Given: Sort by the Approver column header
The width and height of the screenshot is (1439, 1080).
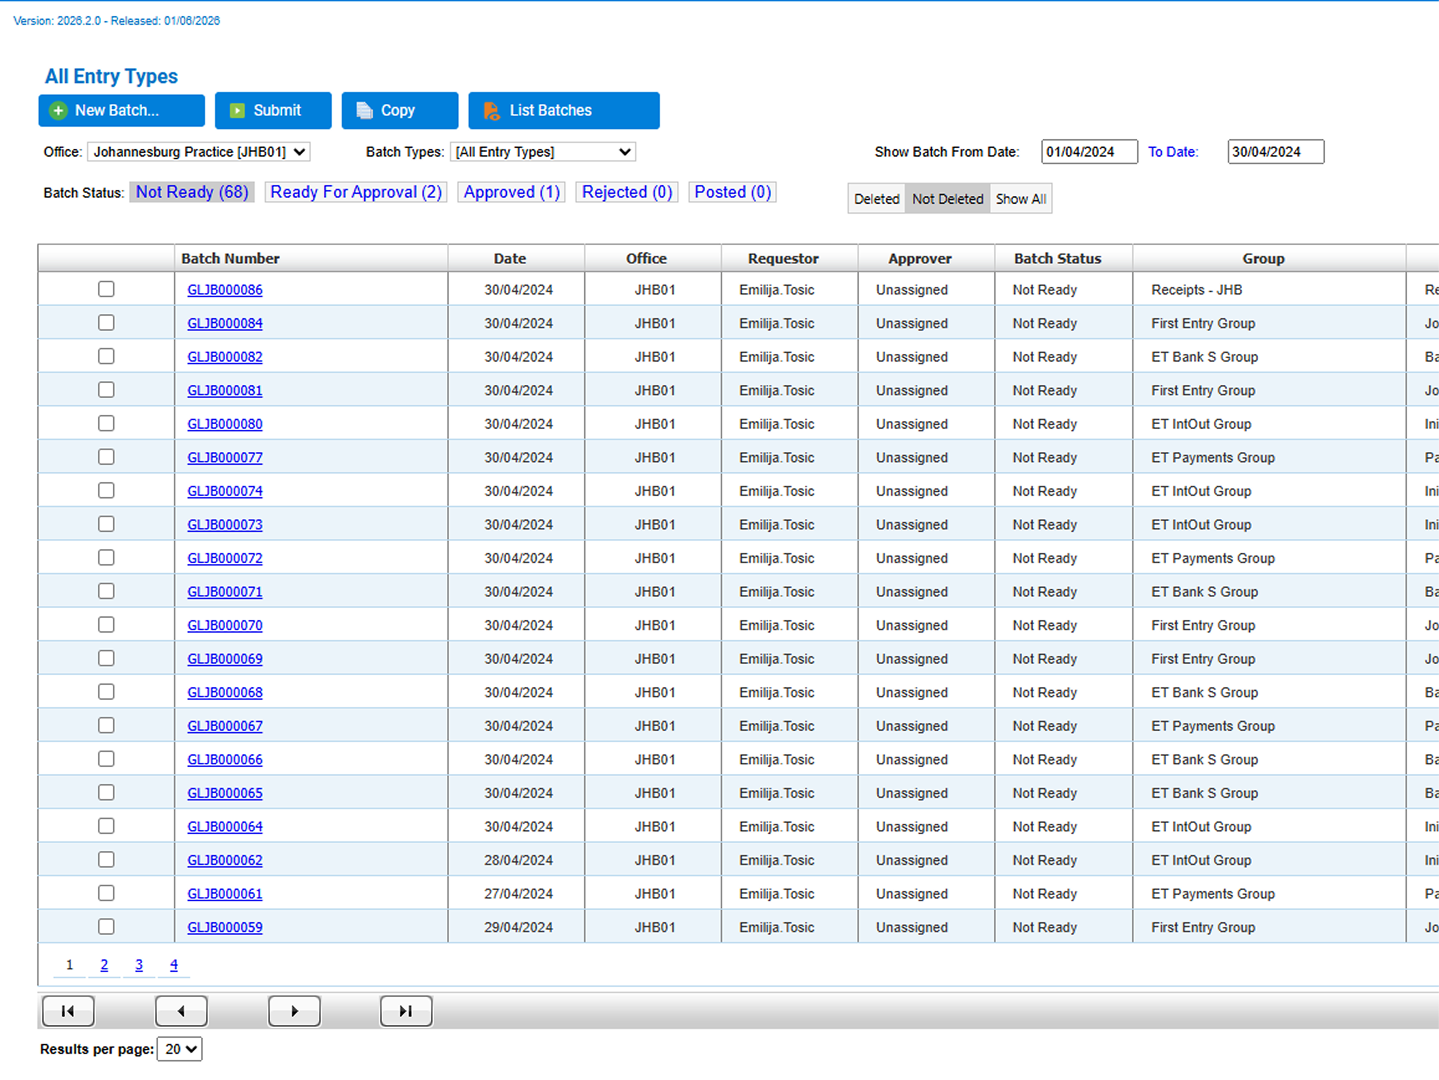Looking at the screenshot, I should [920, 258].
